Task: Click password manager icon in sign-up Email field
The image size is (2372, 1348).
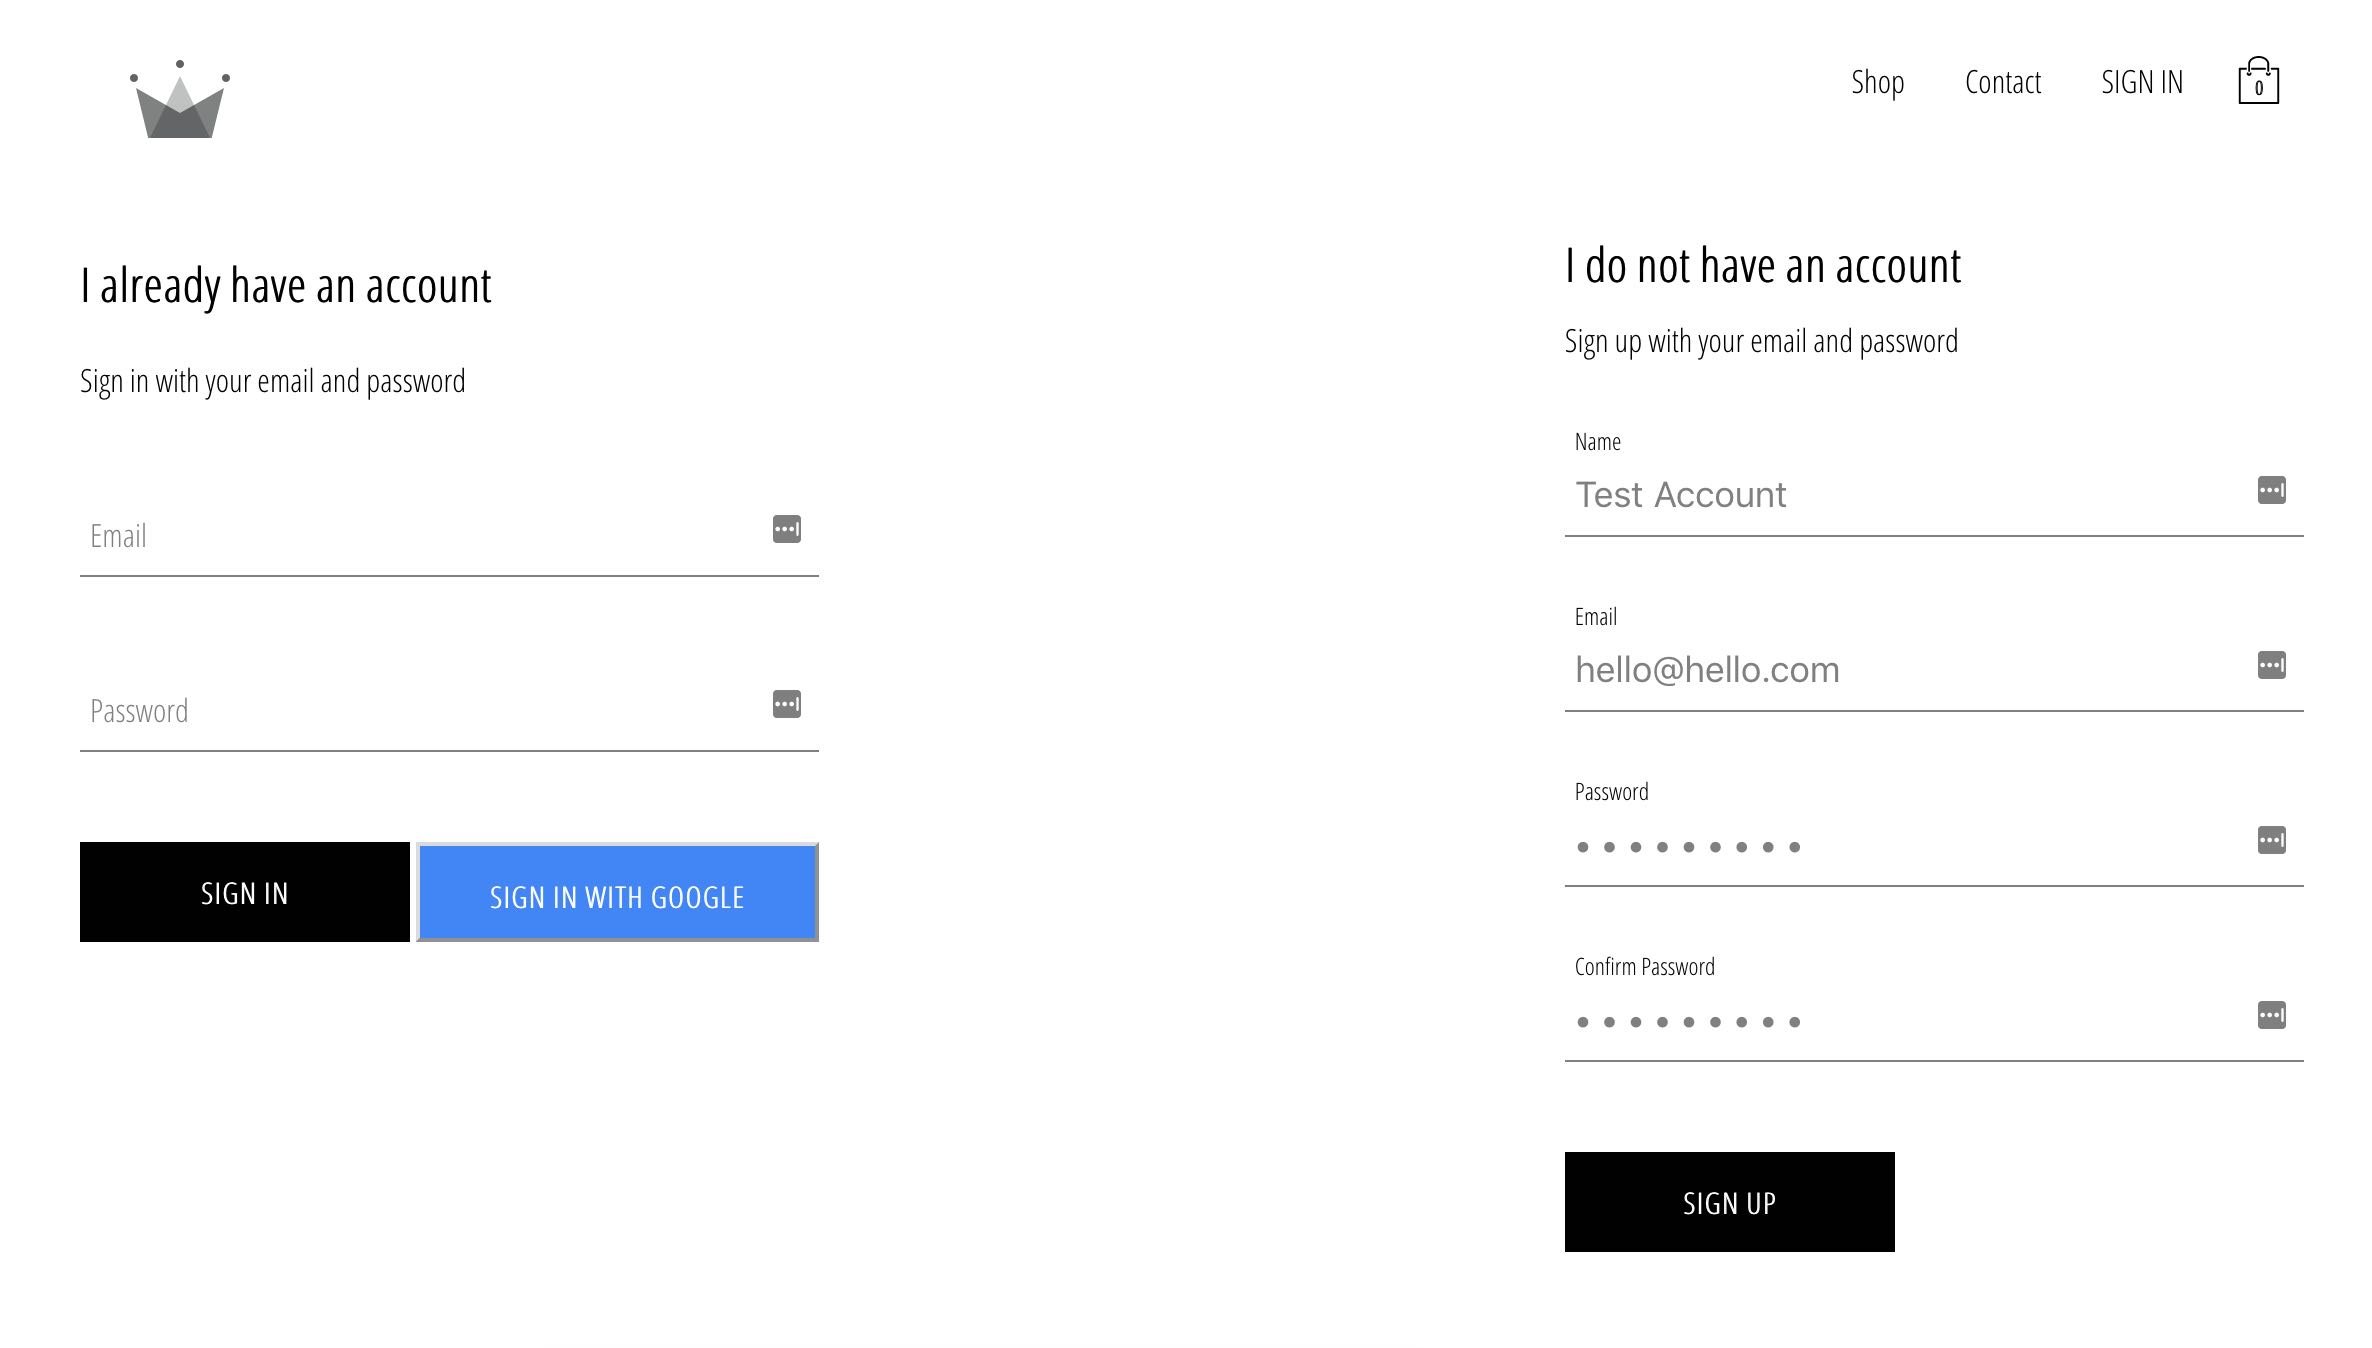Action: [2271, 665]
